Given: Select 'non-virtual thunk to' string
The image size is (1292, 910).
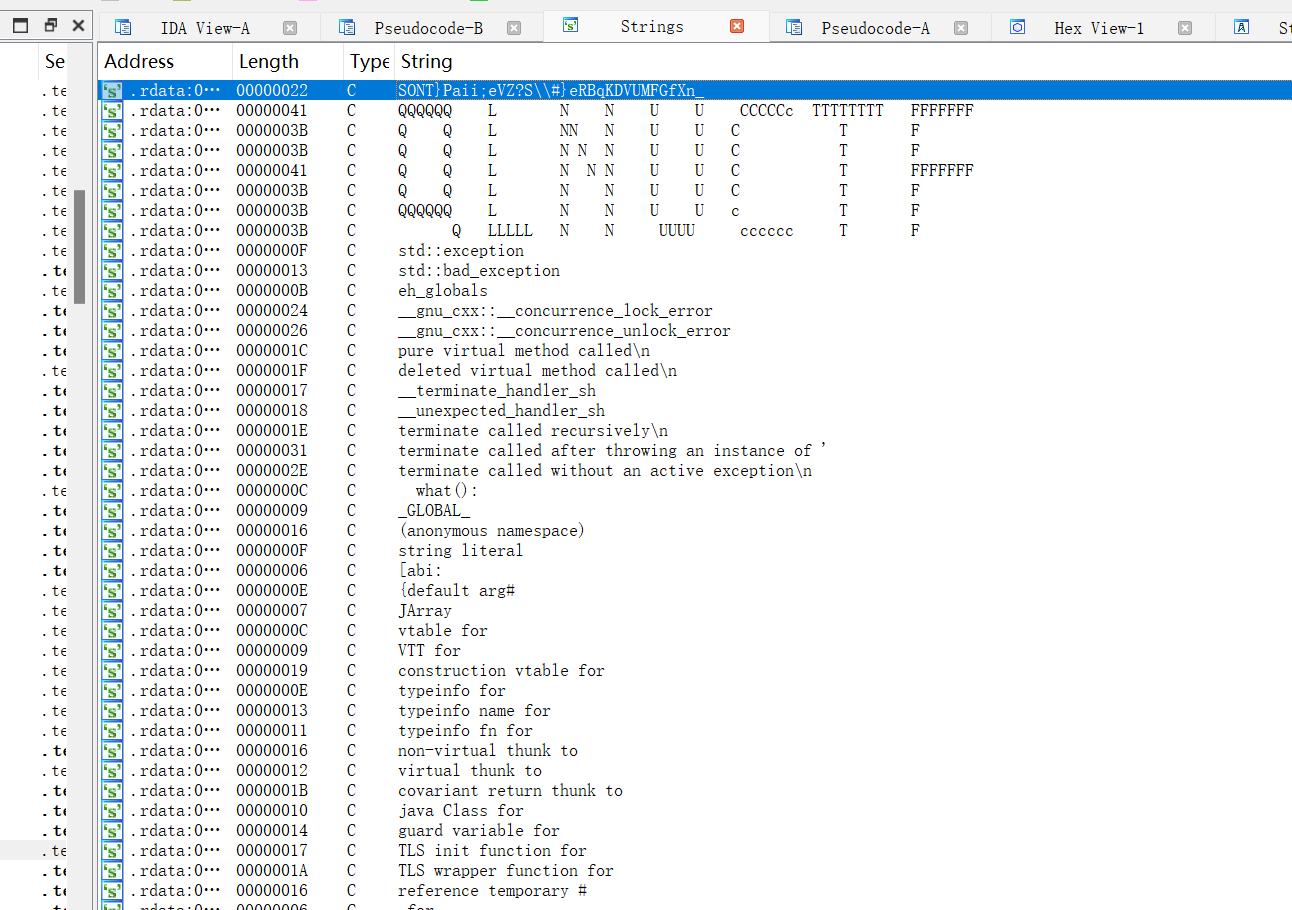Looking at the screenshot, I should 488,751.
